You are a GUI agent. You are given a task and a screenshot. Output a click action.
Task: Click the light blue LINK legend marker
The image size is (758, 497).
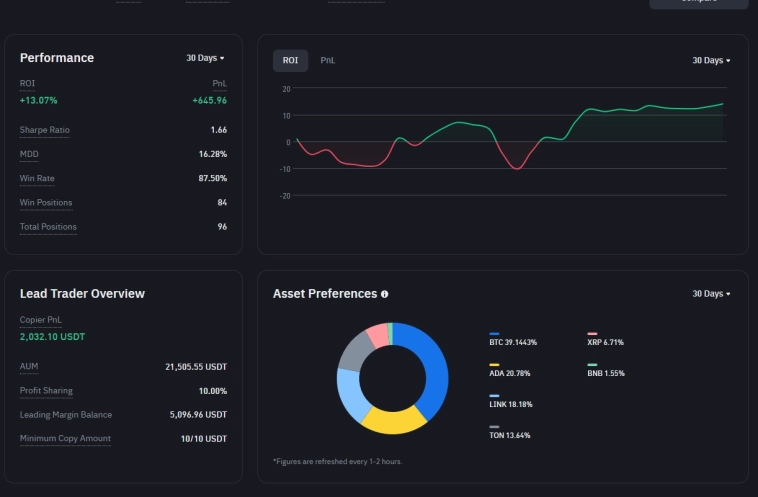pos(494,396)
